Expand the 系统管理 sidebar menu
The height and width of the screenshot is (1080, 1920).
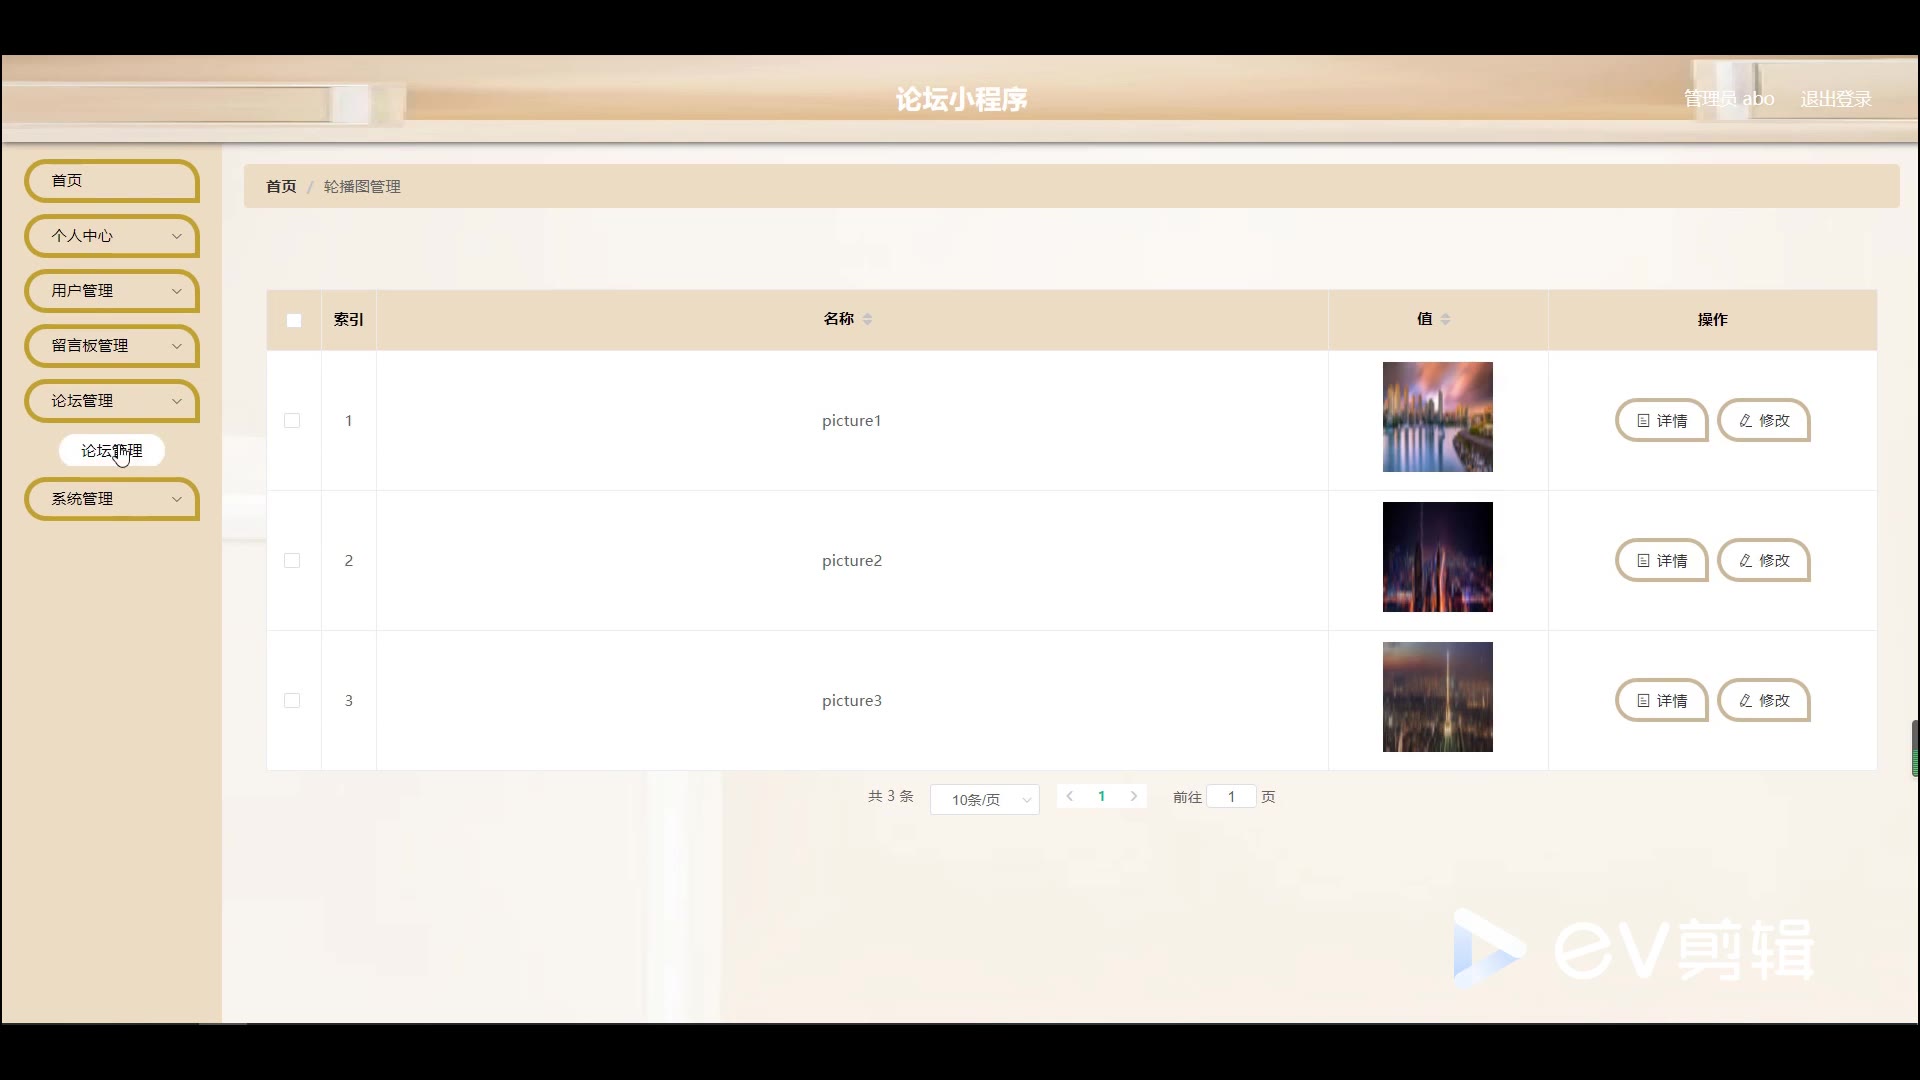click(x=112, y=499)
